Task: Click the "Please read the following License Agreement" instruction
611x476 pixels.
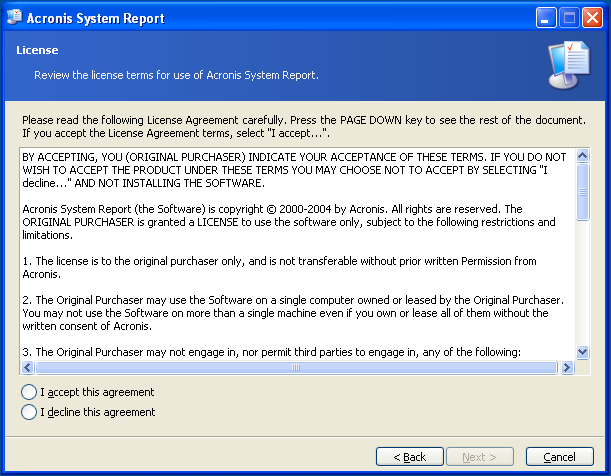Action: click(304, 127)
